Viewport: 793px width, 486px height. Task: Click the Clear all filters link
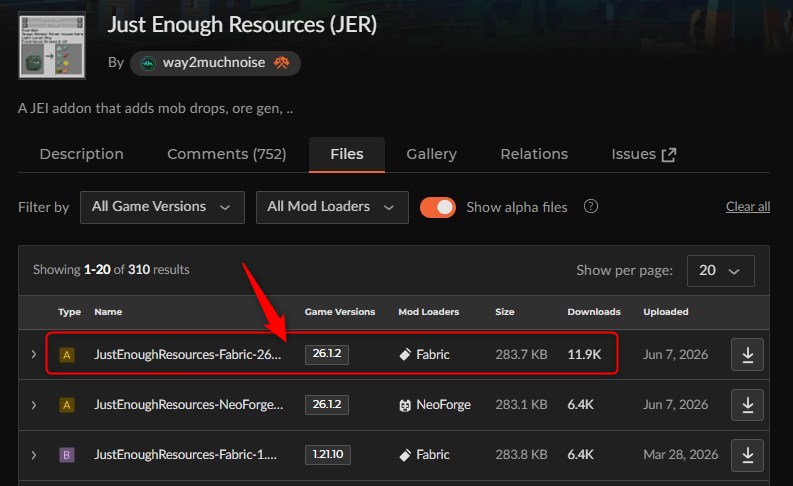point(748,207)
